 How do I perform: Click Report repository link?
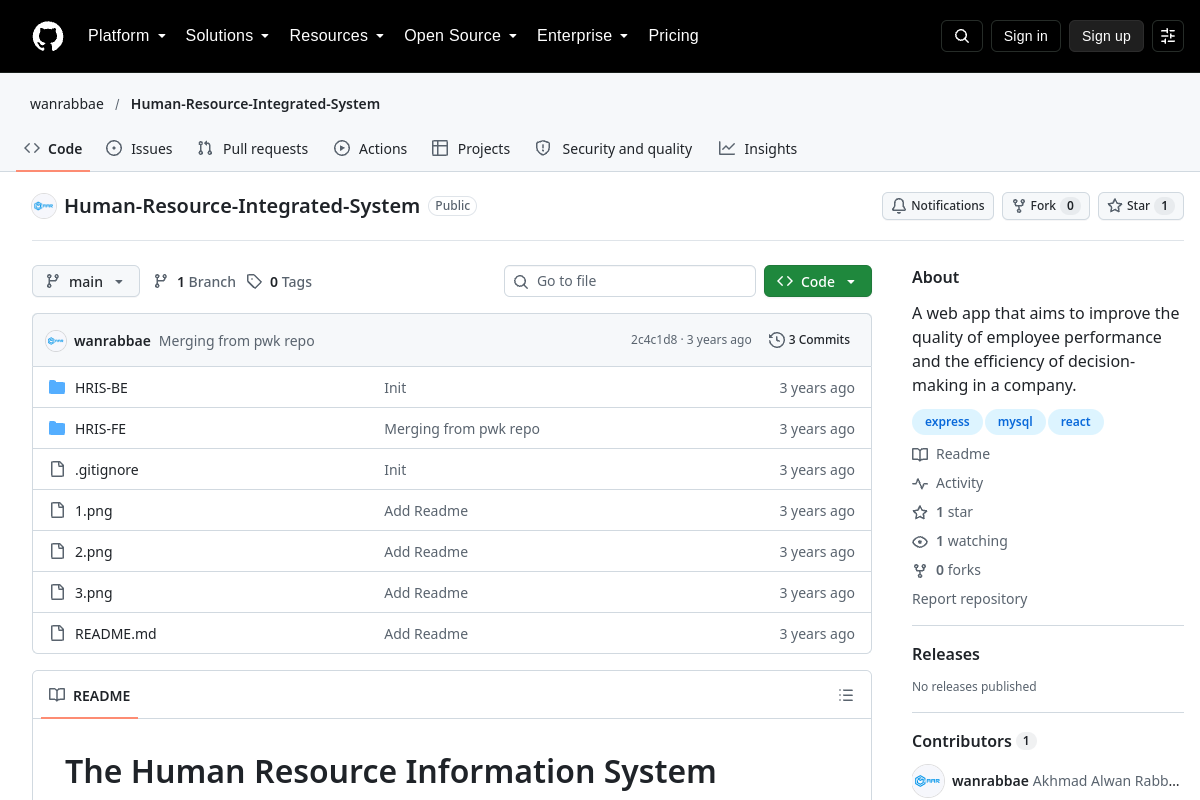(970, 599)
